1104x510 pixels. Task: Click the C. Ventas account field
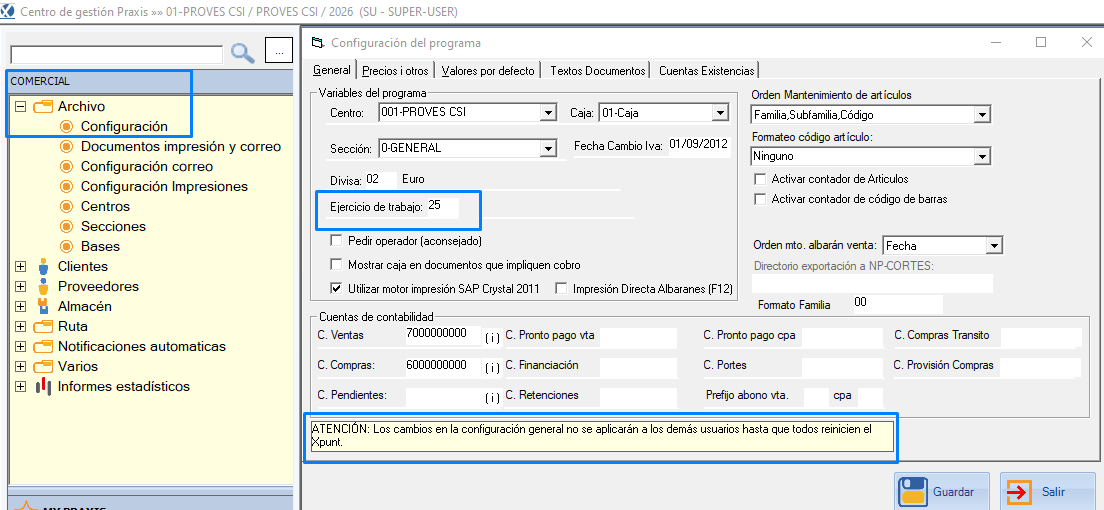(443, 335)
